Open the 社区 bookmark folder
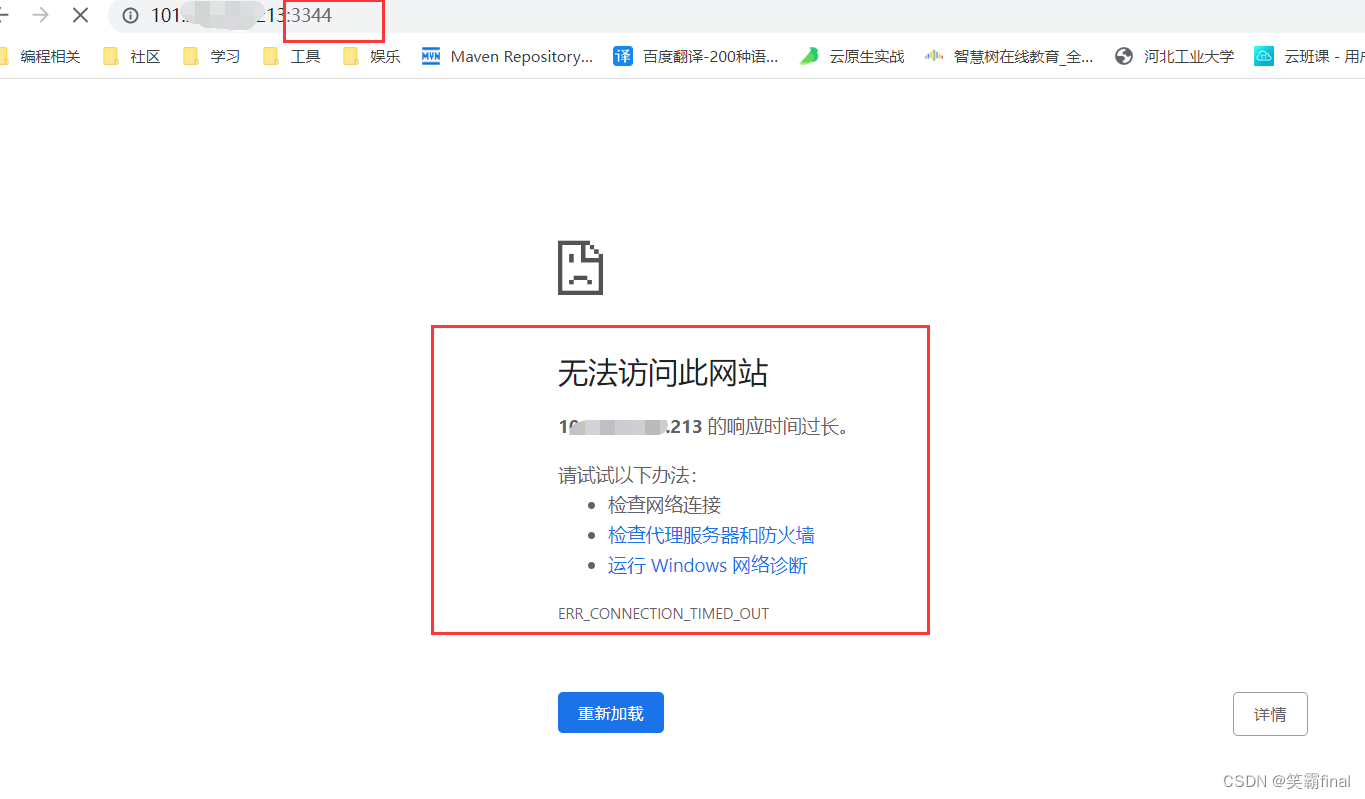Viewport: 1365px width, 799px height. click(x=132, y=56)
